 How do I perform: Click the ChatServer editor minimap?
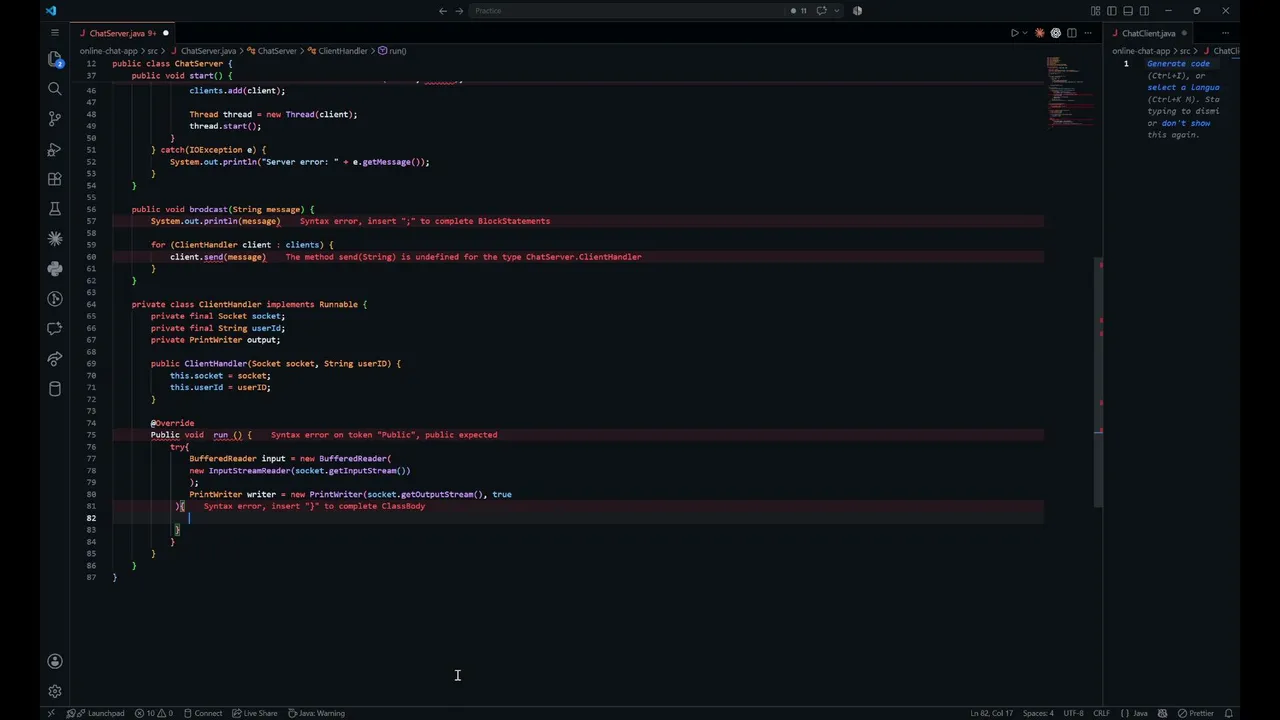point(1069,92)
